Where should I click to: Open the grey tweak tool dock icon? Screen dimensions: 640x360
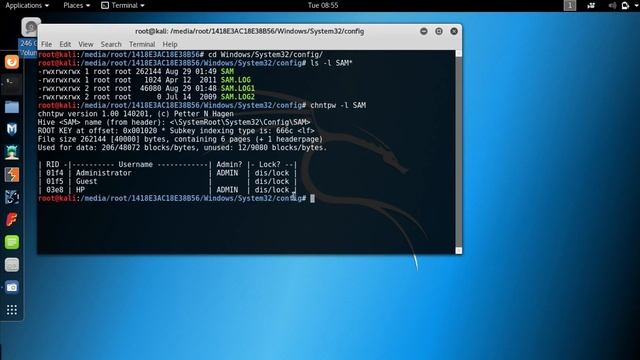click(x=12, y=265)
